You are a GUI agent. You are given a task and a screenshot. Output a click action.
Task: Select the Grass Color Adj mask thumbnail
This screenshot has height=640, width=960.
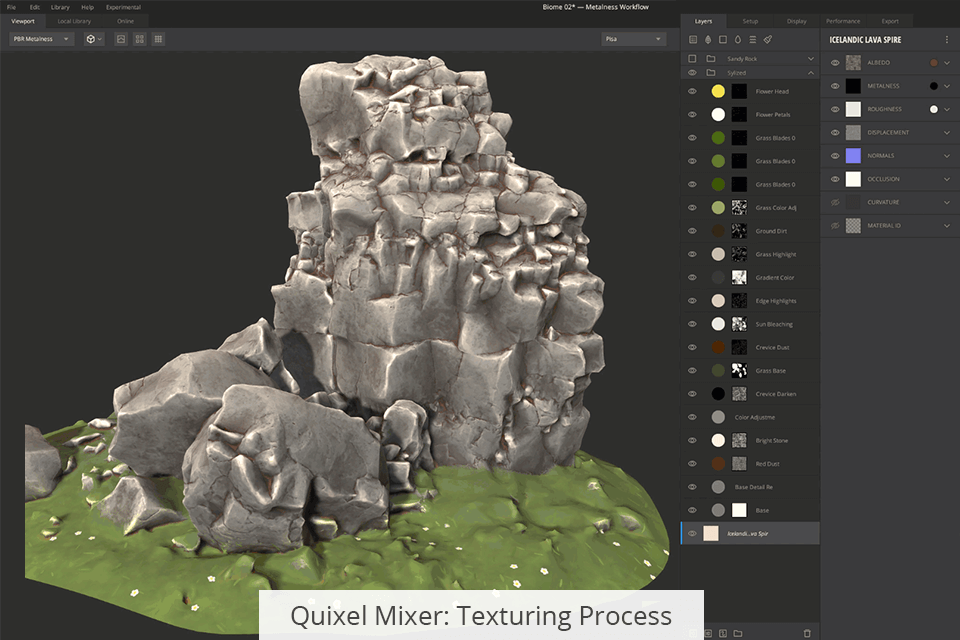pos(740,208)
